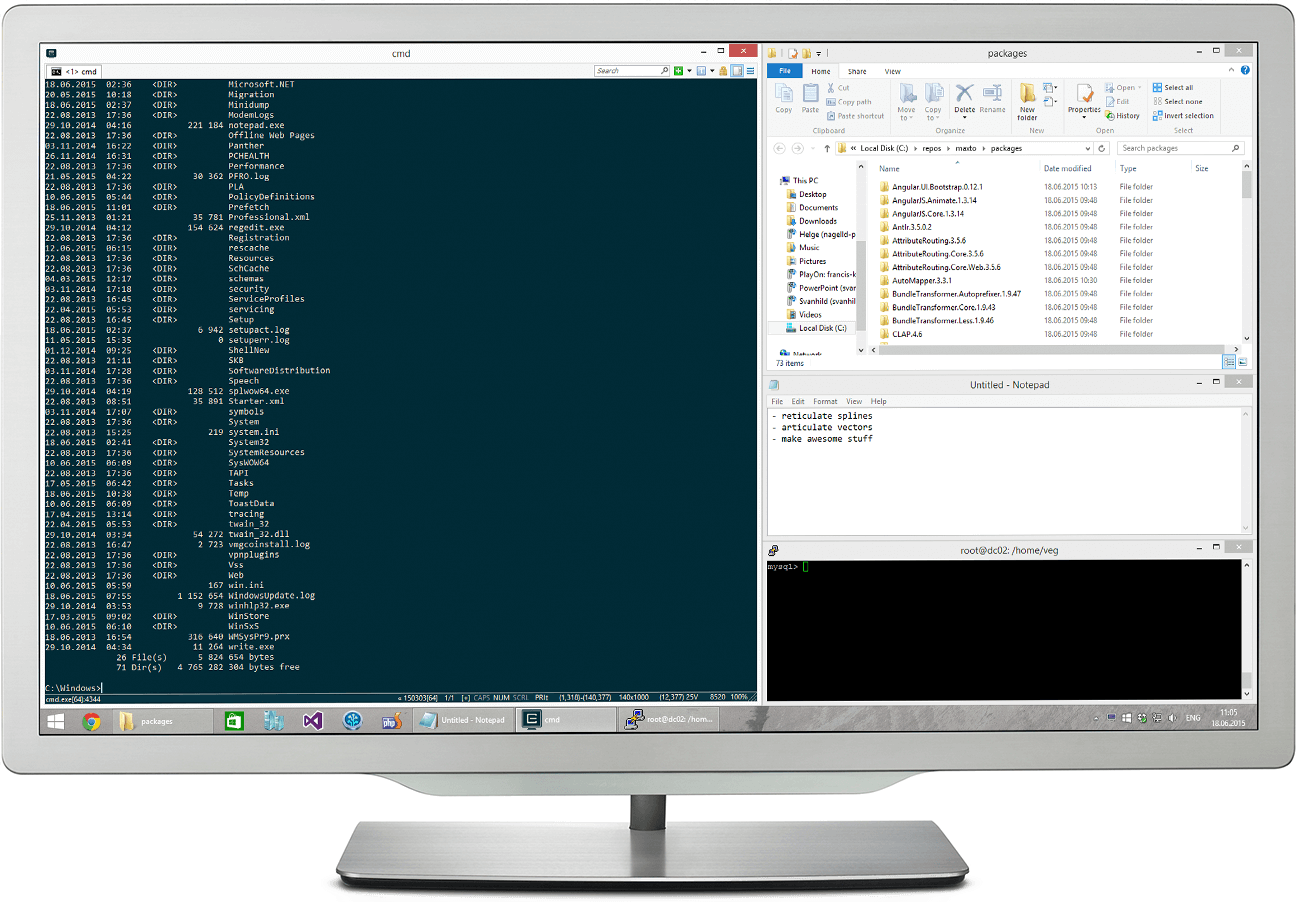Viewport: 1299px width, 902px height.
Task: Switch to Share tab in Explorer ribbon
Action: [857, 71]
